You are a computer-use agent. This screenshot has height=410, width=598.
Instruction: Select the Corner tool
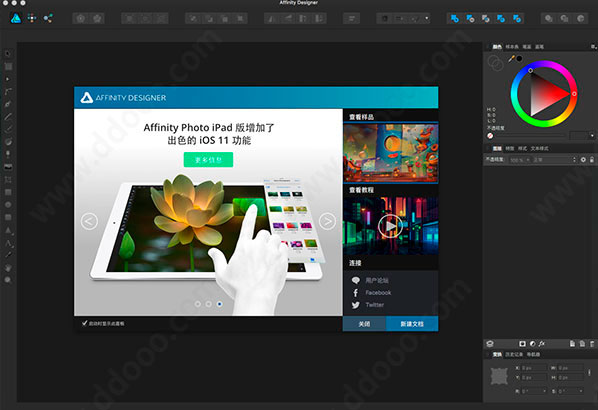[8, 92]
